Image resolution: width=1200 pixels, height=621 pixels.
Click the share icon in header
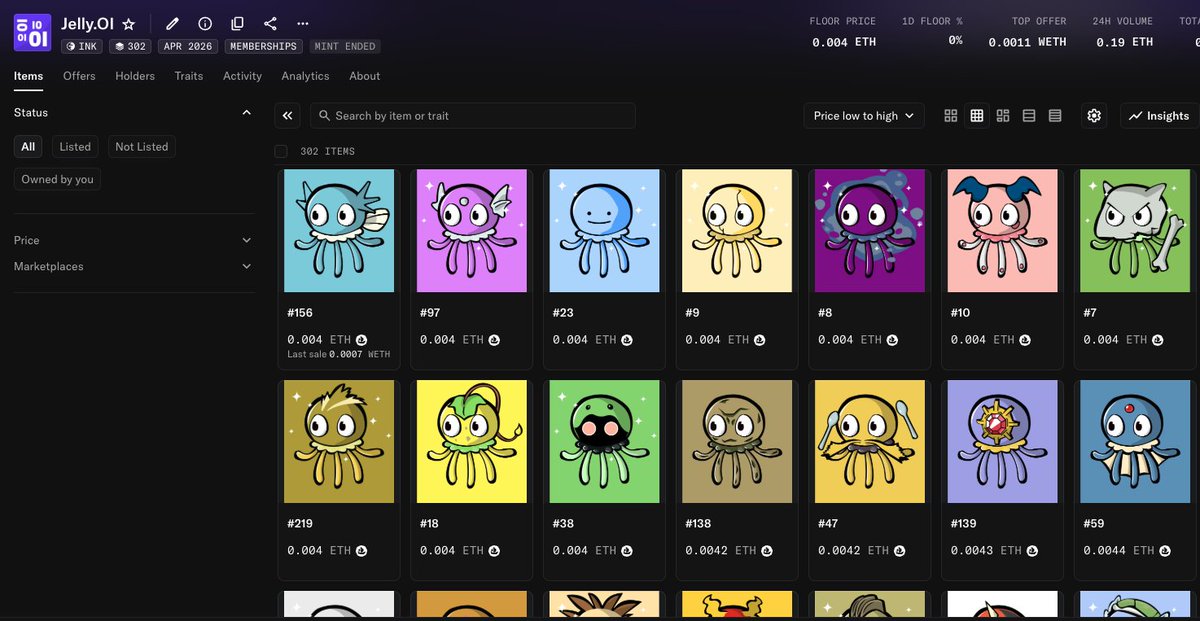click(x=270, y=23)
